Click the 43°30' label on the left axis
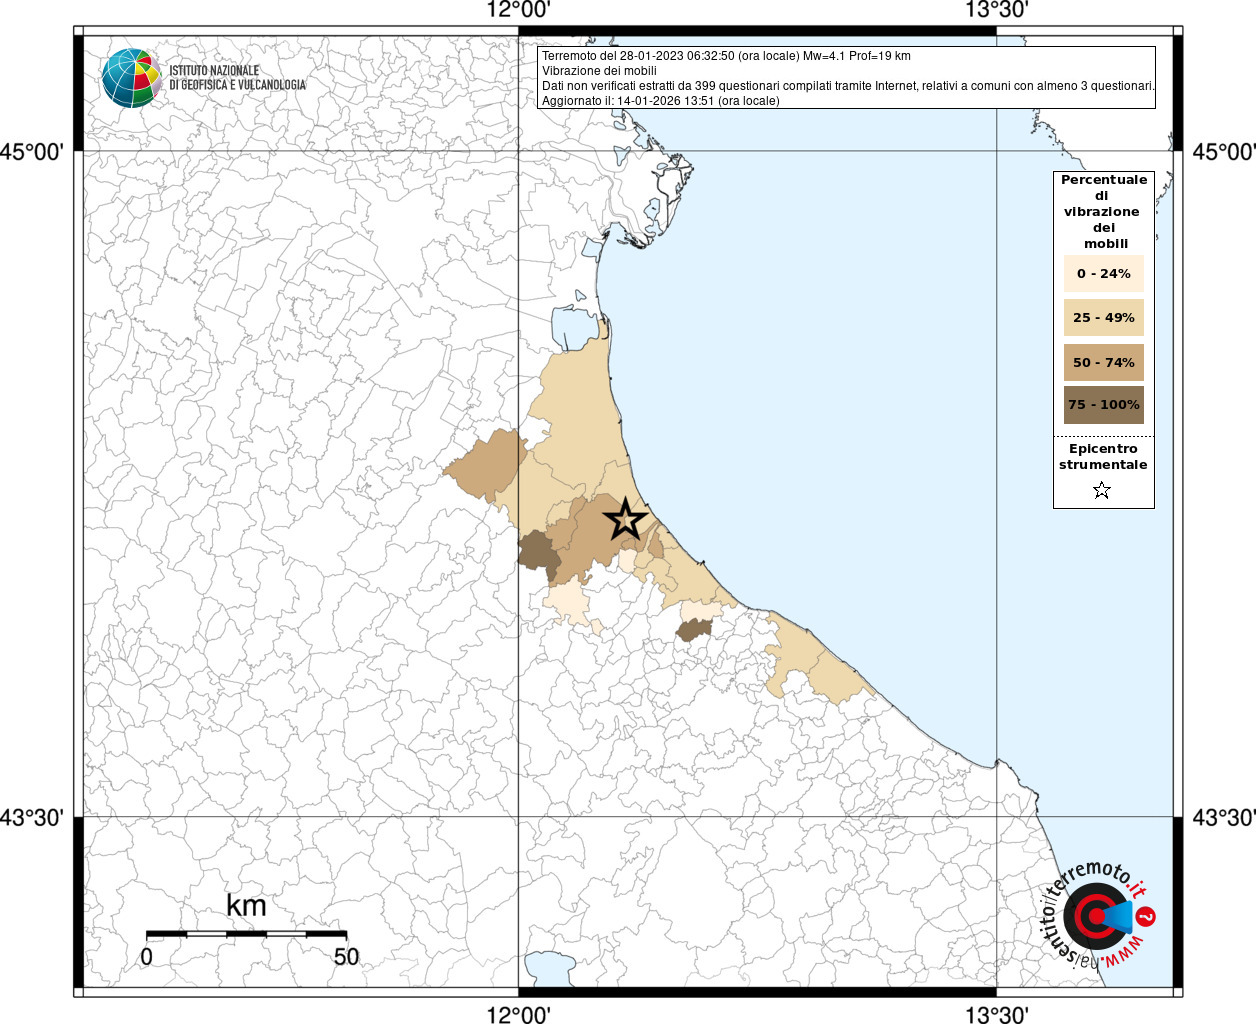The width and height of the screenshot is (1256, 1024). tap(32, 818)
